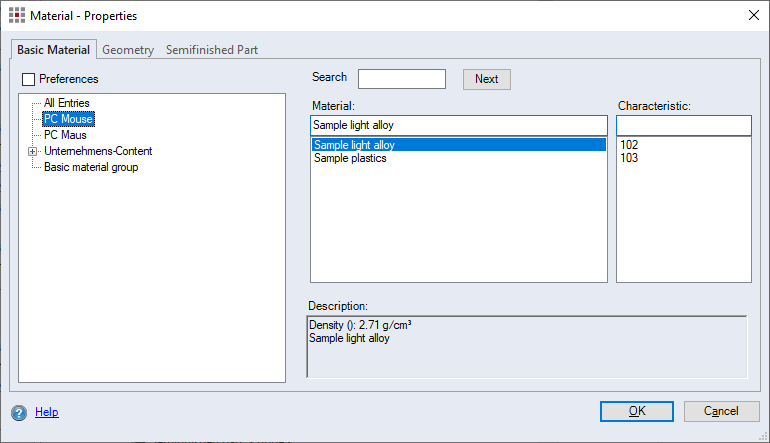This screenshot has width=770, height=443.
Task: Choose Basic material group in tree
Action: coord(91,167)
